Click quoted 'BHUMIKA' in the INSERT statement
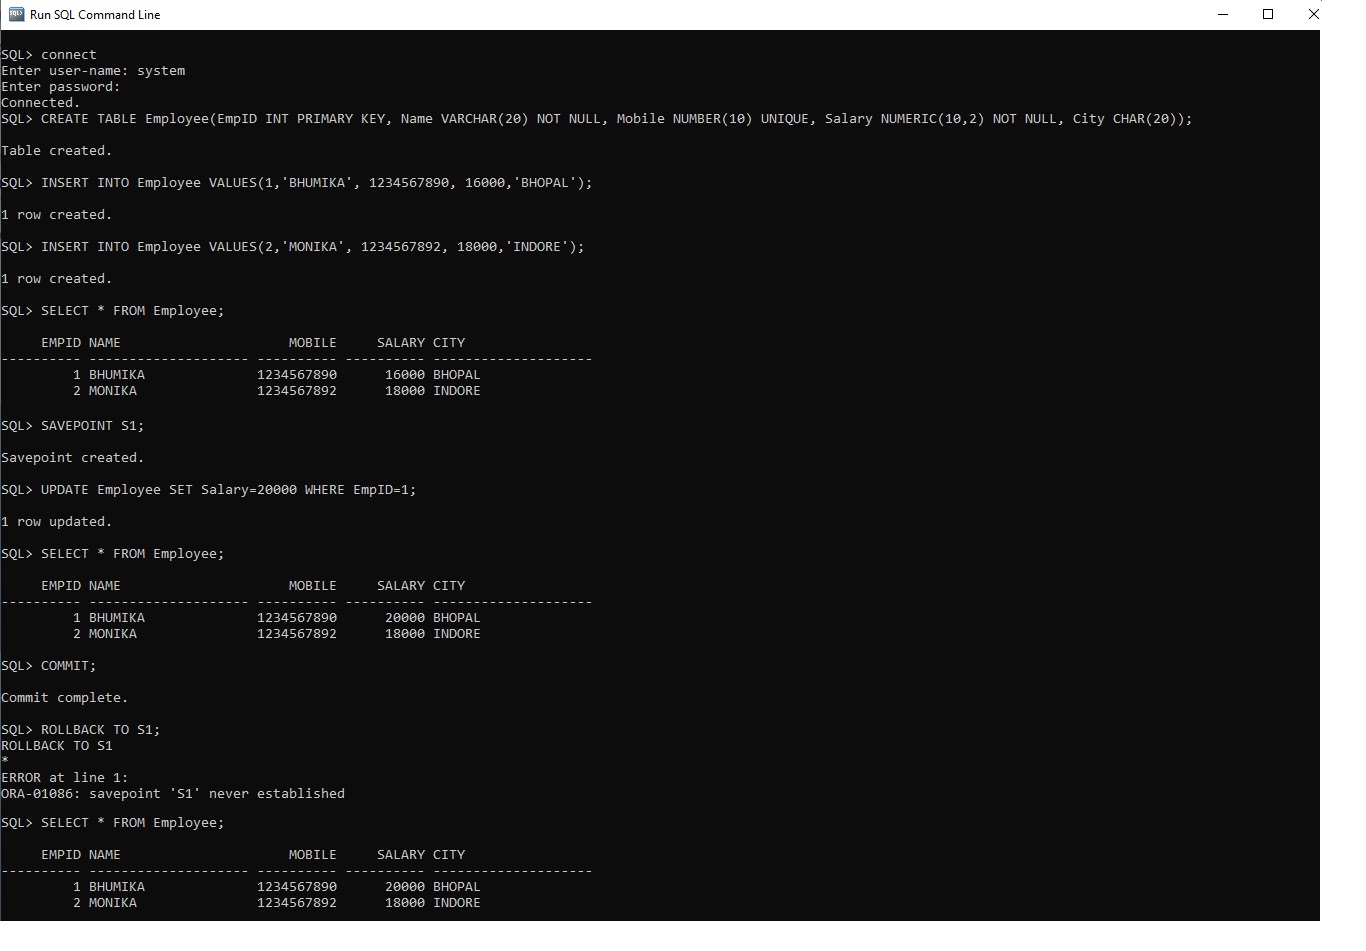Image resolution: width=1366 pixels, height=951 pixels. point(317,183)
